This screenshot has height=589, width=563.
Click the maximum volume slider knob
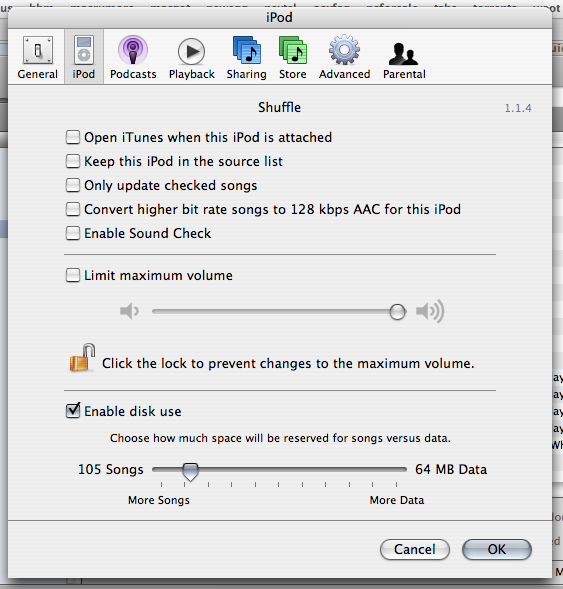tap(397, 312)
